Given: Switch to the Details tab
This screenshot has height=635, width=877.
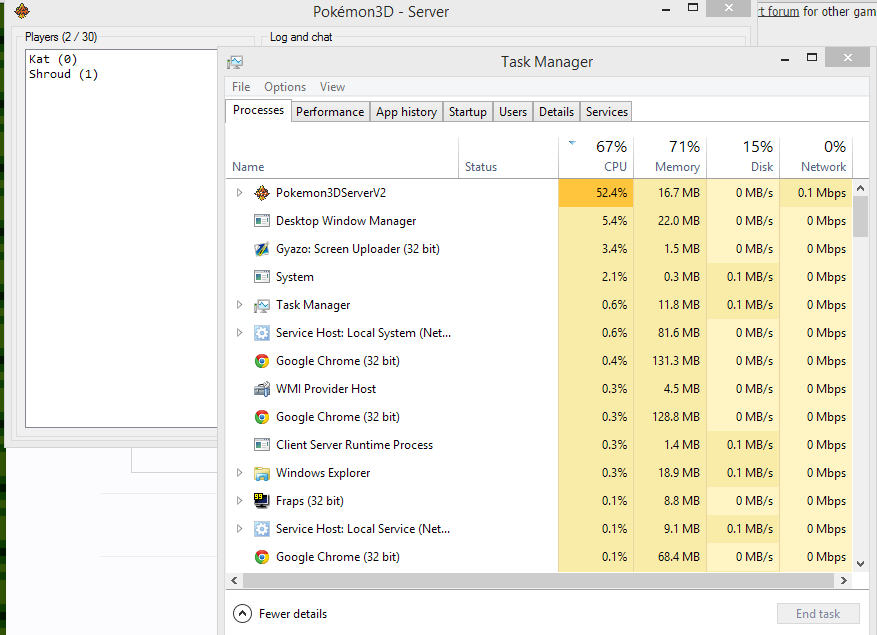Looking at the screenshot, I should pyautogui.click(x=557, y=112).
